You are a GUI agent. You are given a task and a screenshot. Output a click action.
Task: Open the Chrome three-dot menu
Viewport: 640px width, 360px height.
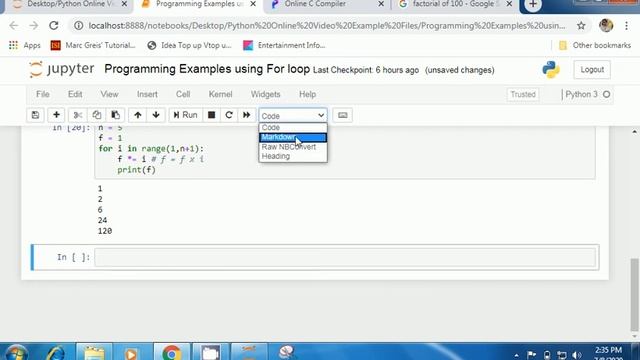[x=627, y=26]
